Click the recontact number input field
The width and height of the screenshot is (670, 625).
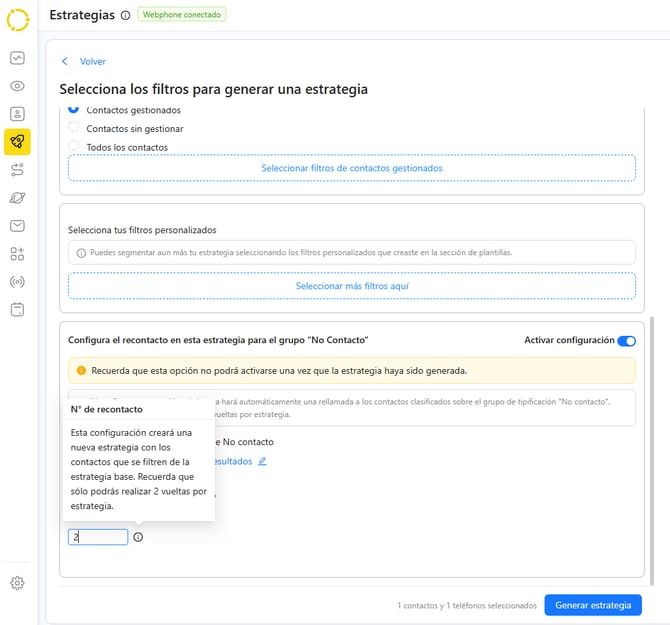(98, 537)
